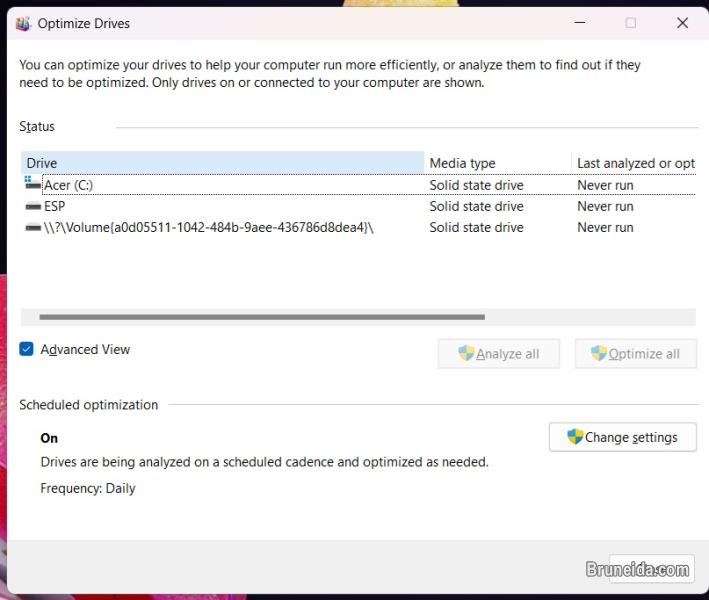Close the window with the X

pyautogui.click(x=682, y=22)
